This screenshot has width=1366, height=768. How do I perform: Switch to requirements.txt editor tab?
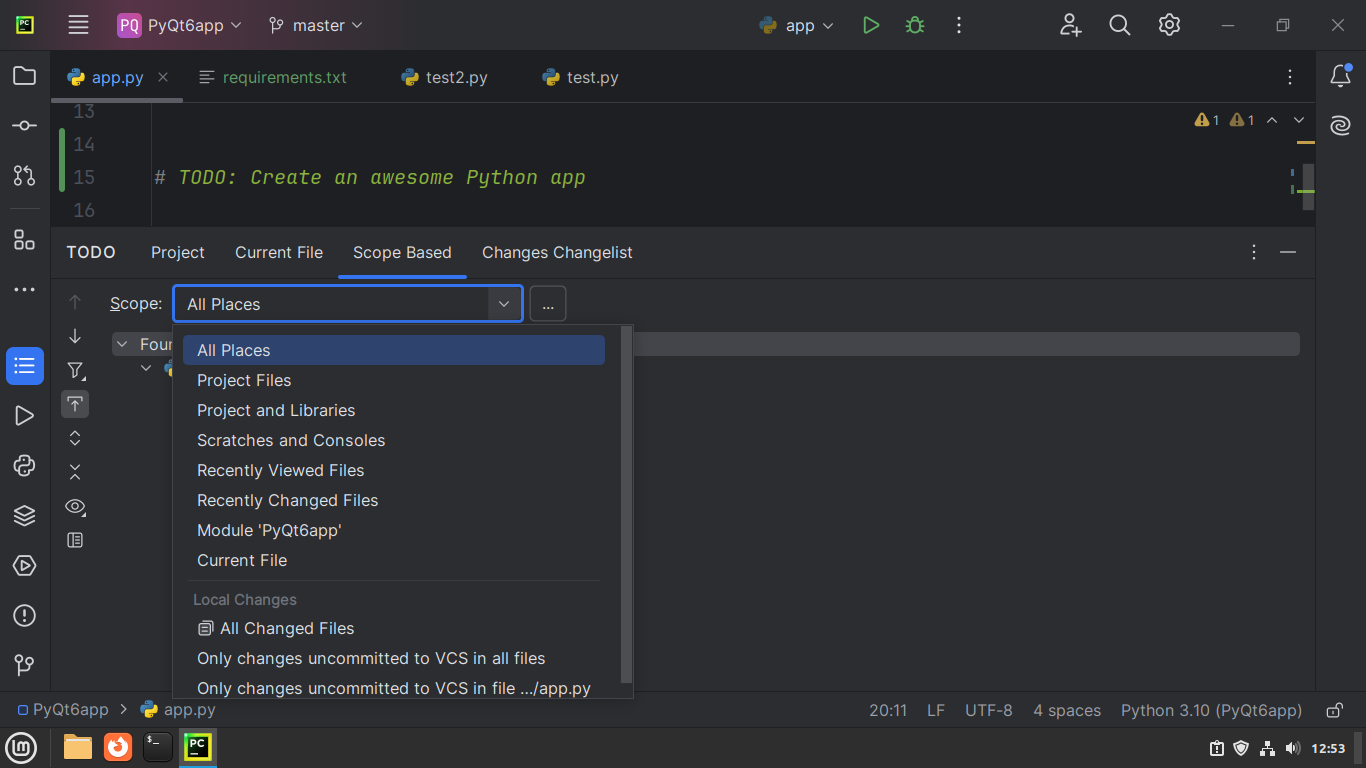pyautogui.click(x=273, y=77)
